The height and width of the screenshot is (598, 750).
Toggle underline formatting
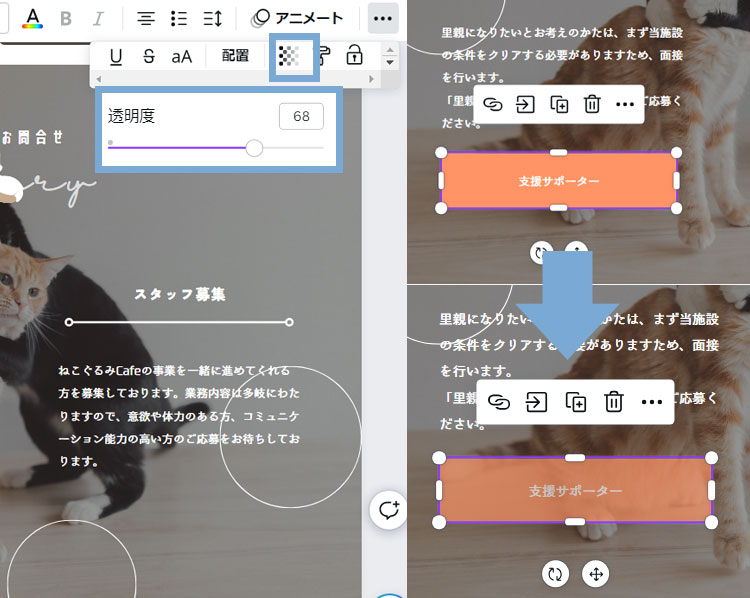(116, 56)
